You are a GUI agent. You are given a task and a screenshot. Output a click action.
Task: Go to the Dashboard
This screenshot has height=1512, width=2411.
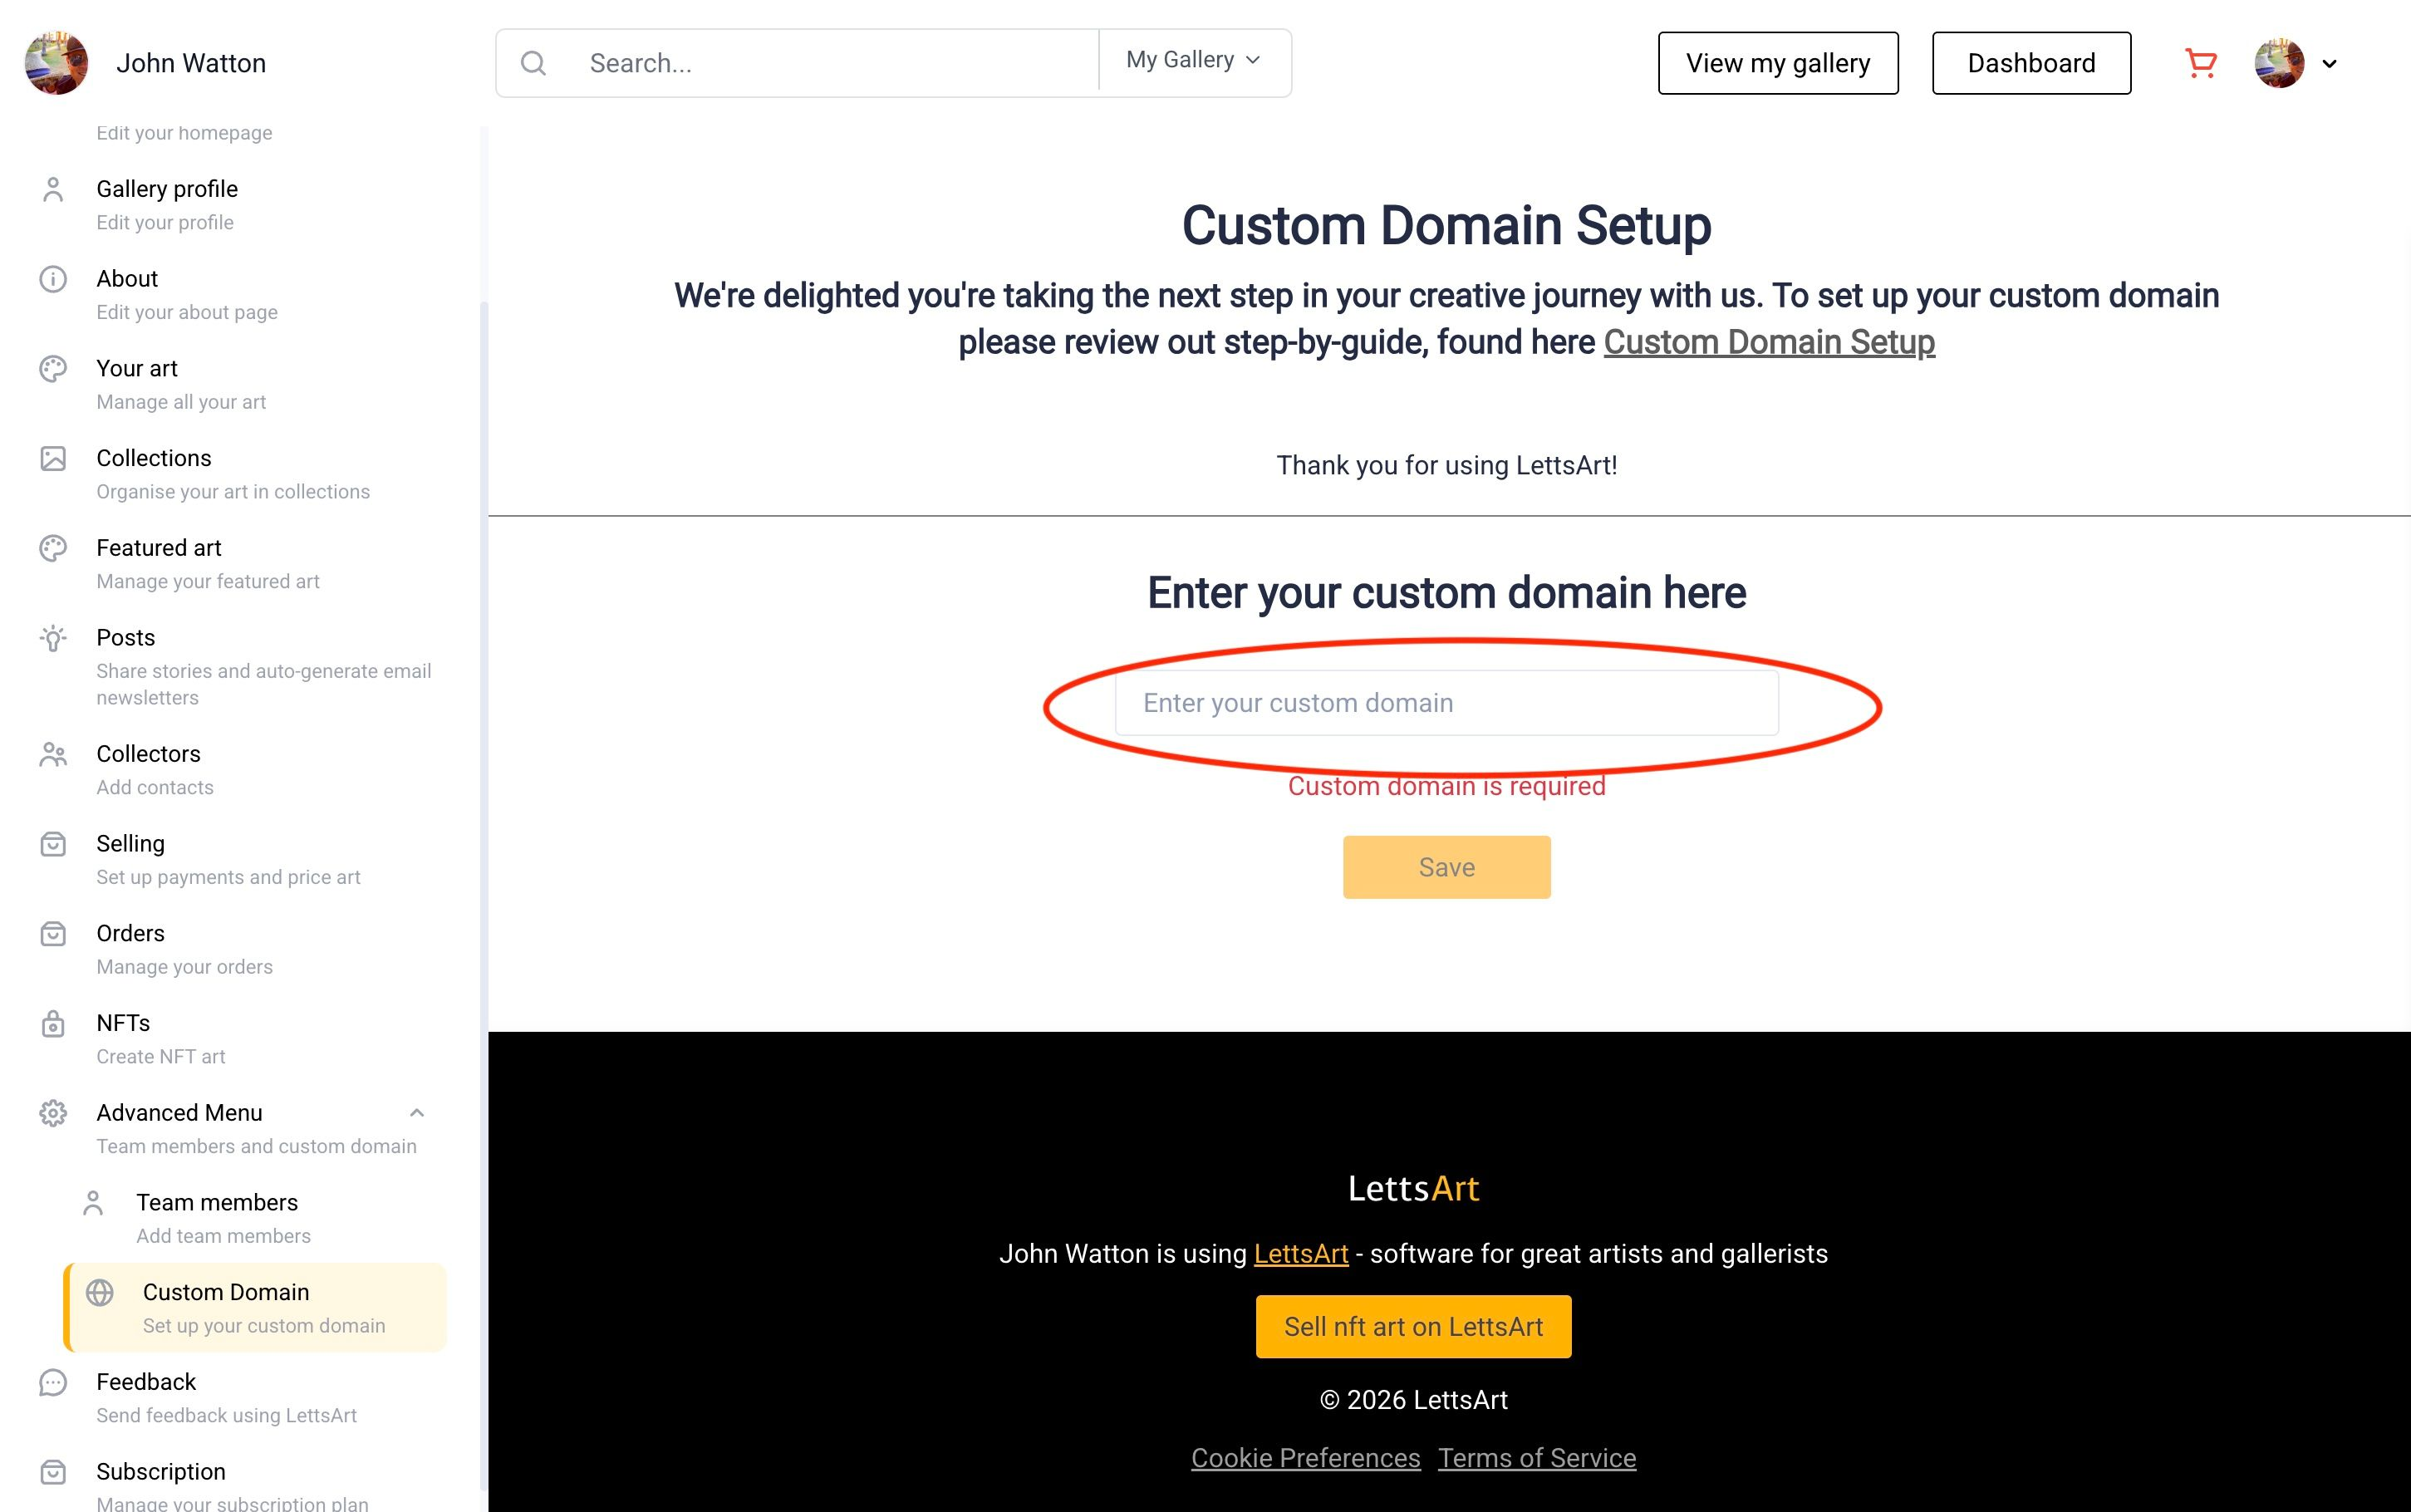[2031, 63]
